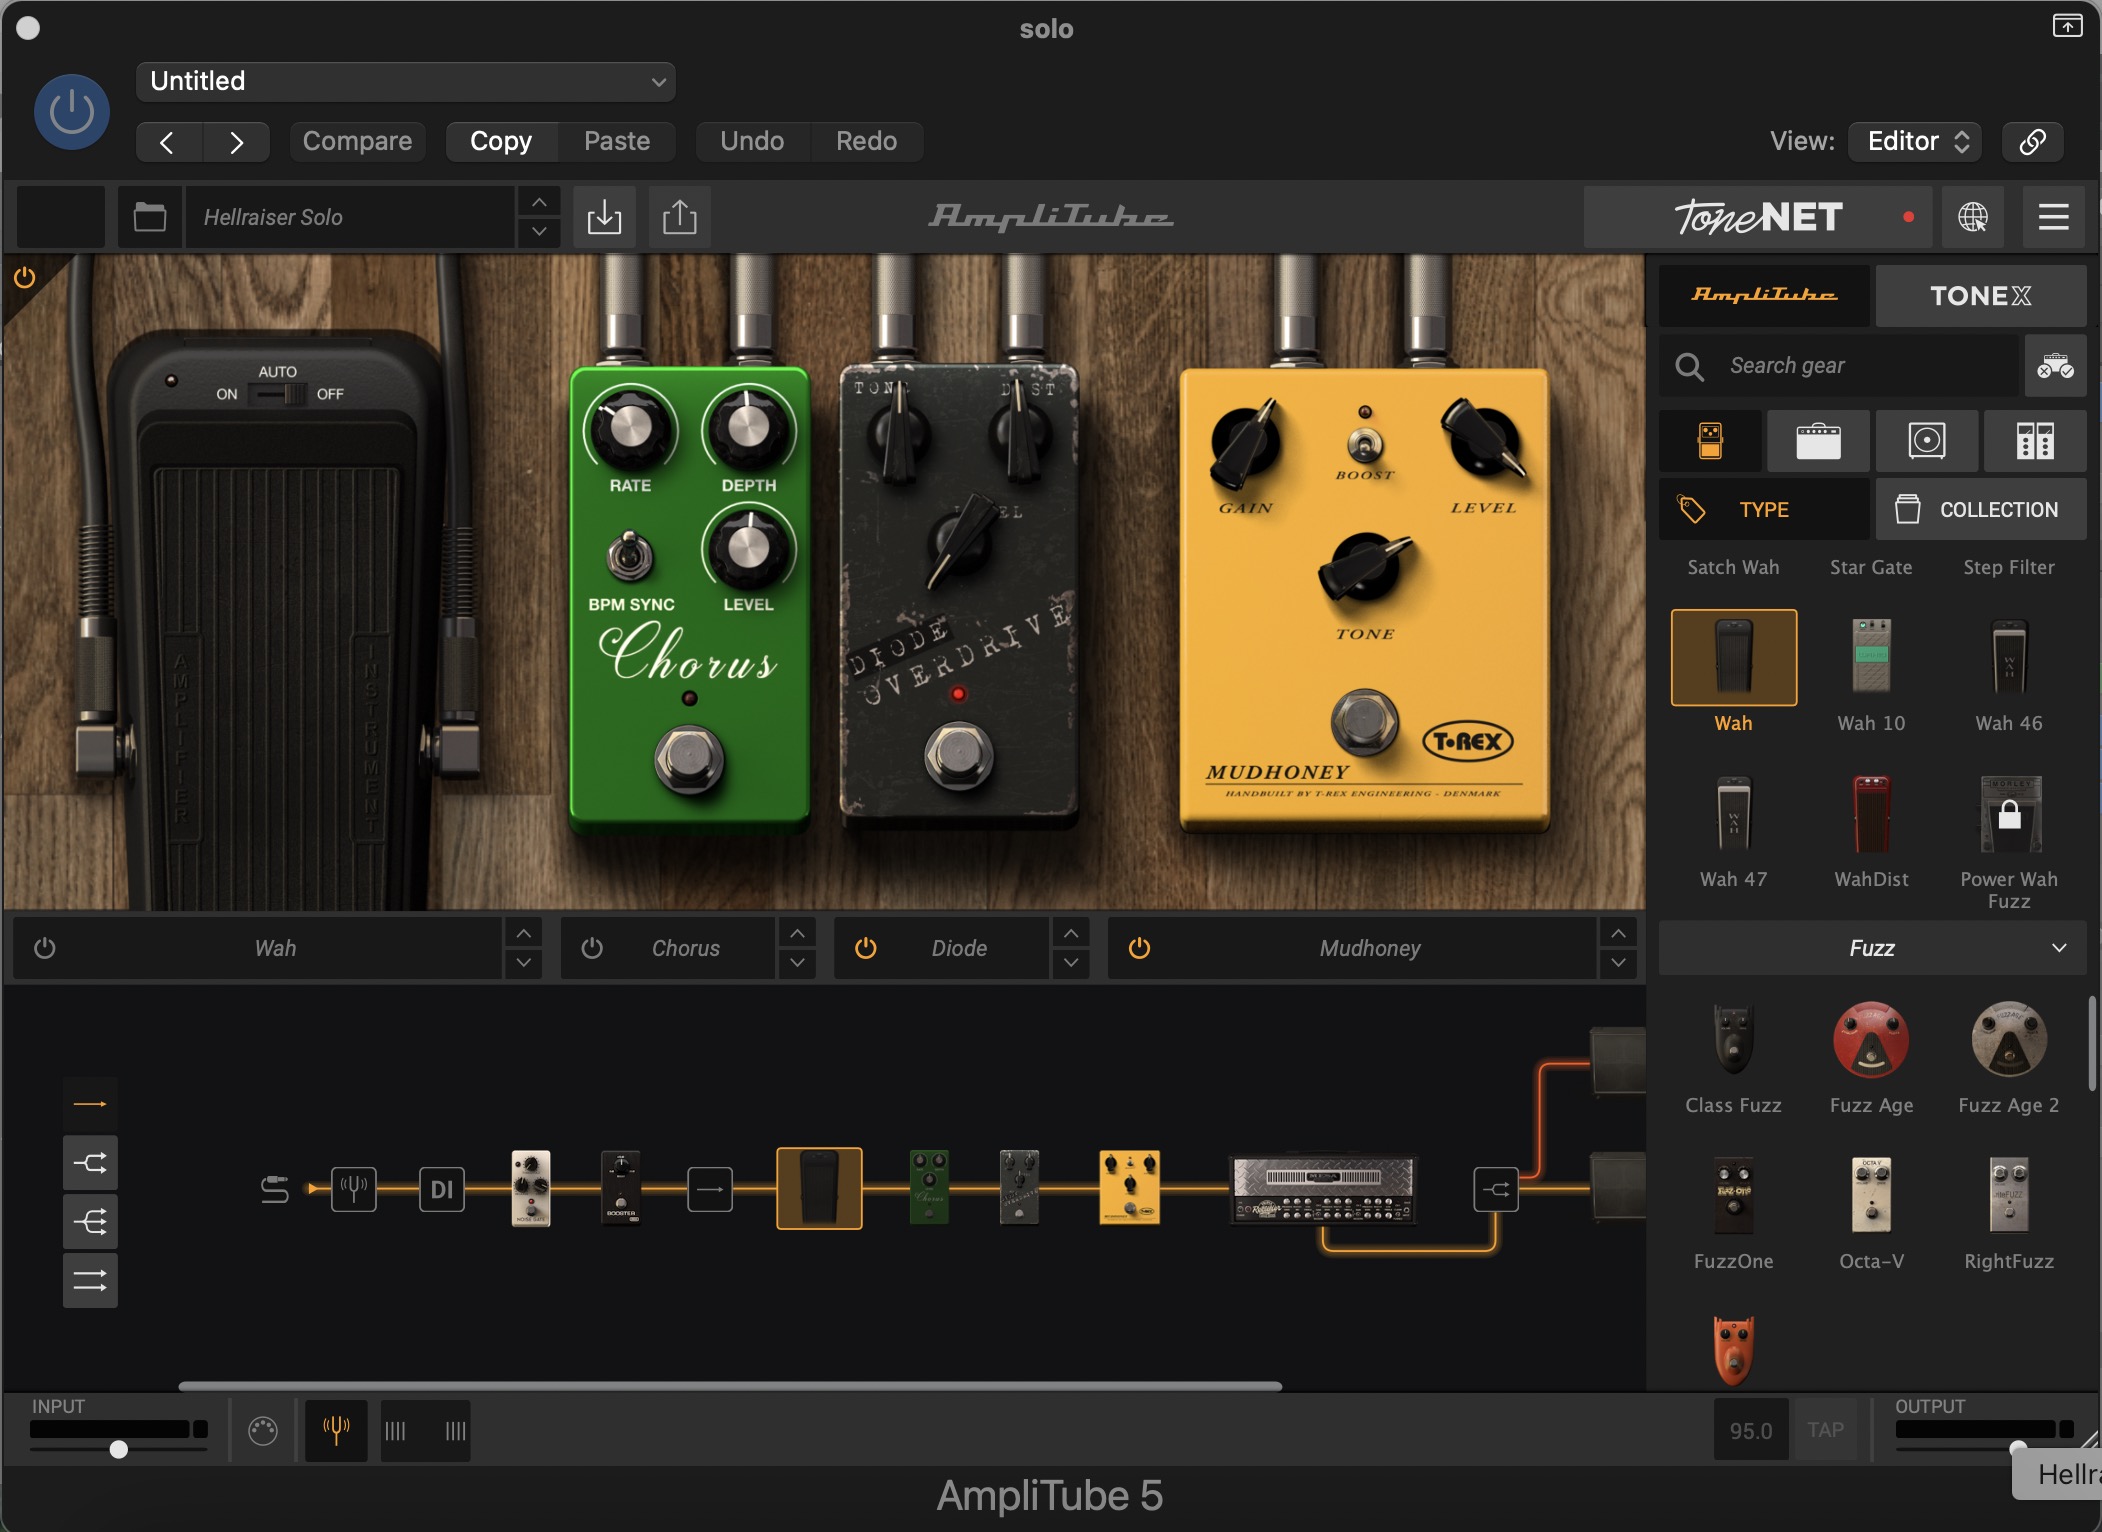Switch to the TONEX tab

1980,296
